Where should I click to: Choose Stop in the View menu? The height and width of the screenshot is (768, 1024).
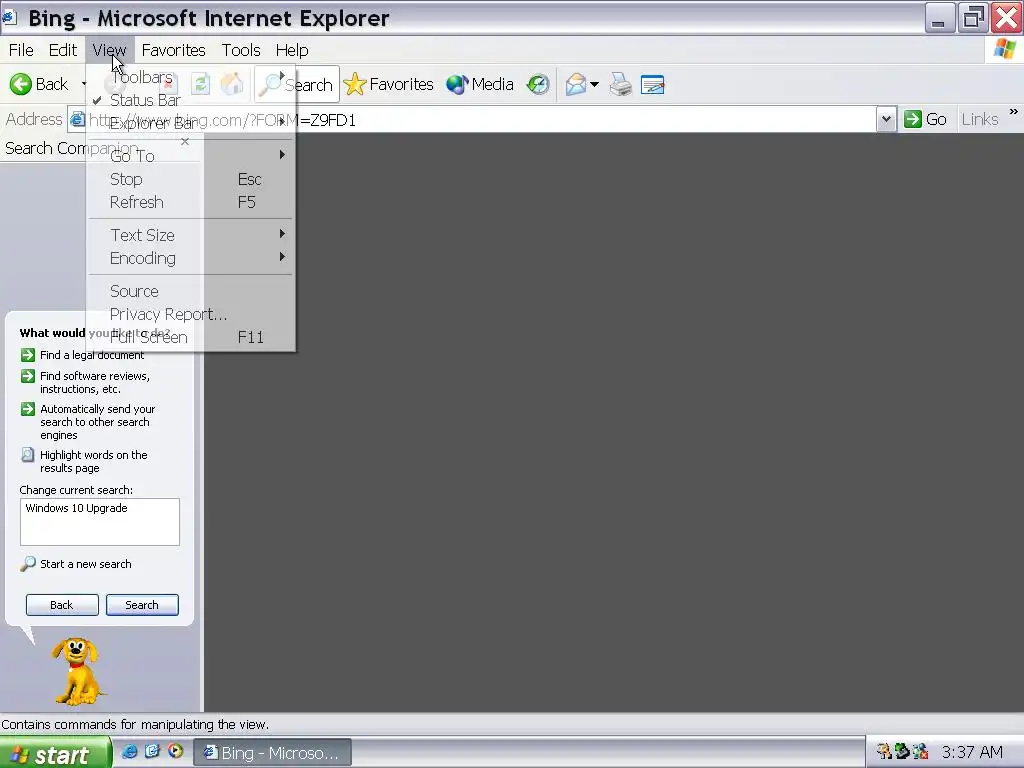pyautogui.click(x=191, y=179)
